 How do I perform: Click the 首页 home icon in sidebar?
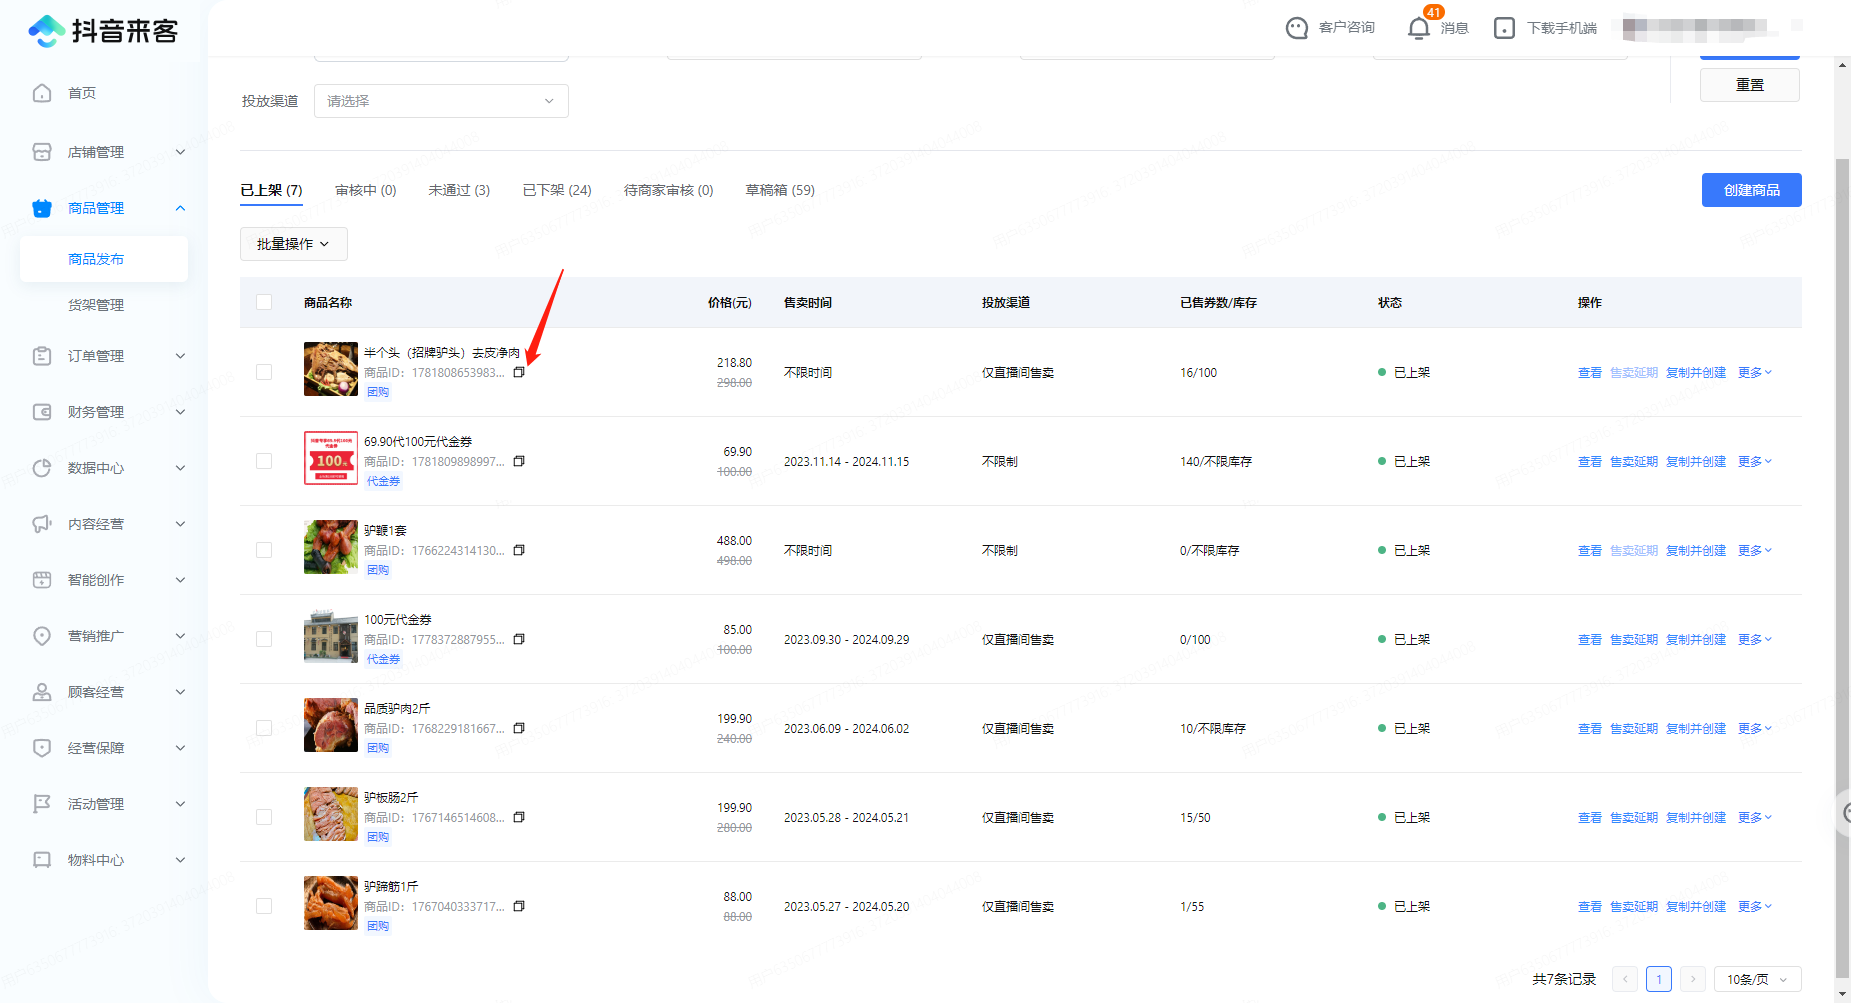[42, 93]
